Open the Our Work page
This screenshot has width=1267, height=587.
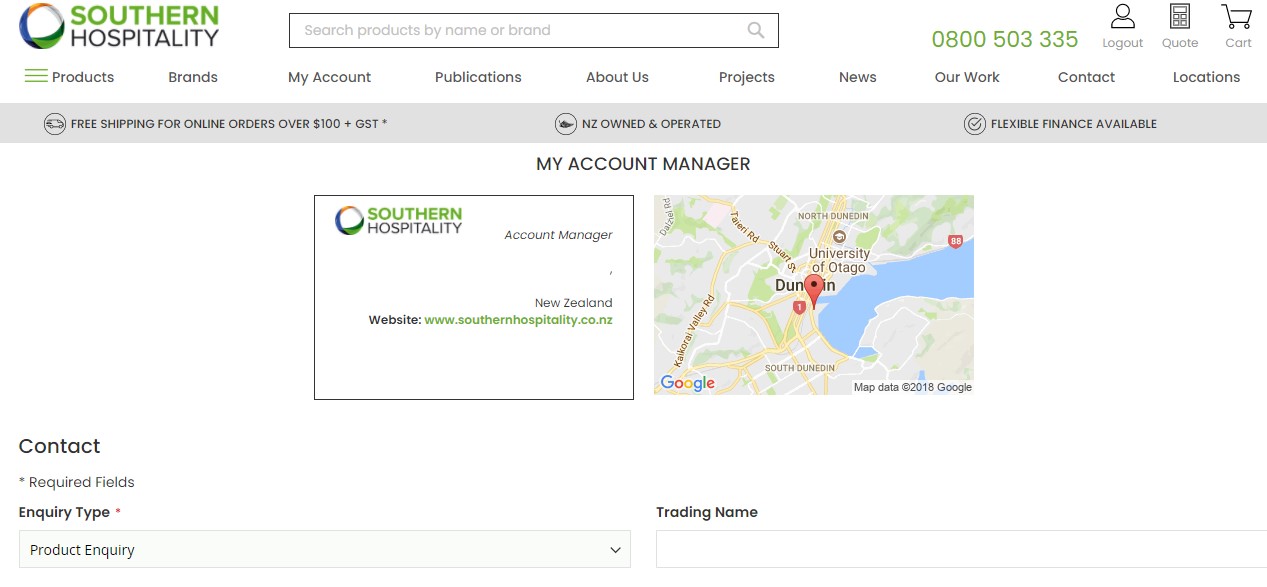pos(967,77)
